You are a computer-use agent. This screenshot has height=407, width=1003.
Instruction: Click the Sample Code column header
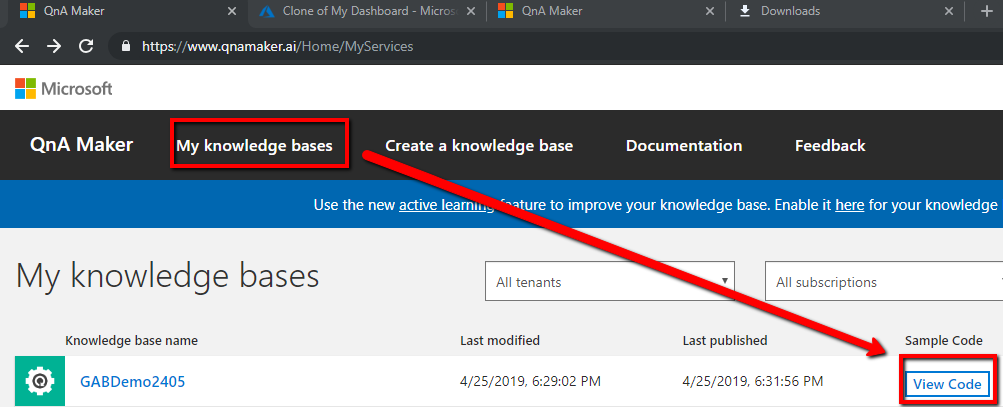pos(944,340)
